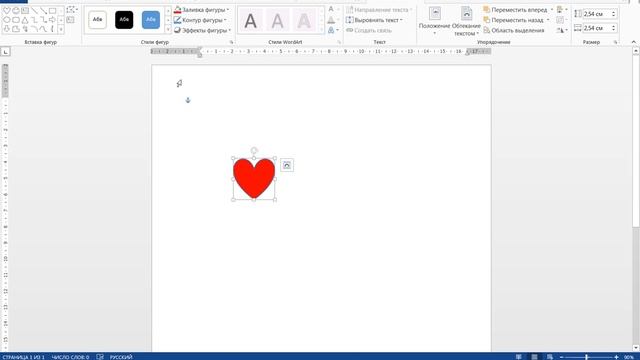Viewport: 640px width, 360px height.
Task: Click the anchor icon on the page
Action: click(188, 100)
